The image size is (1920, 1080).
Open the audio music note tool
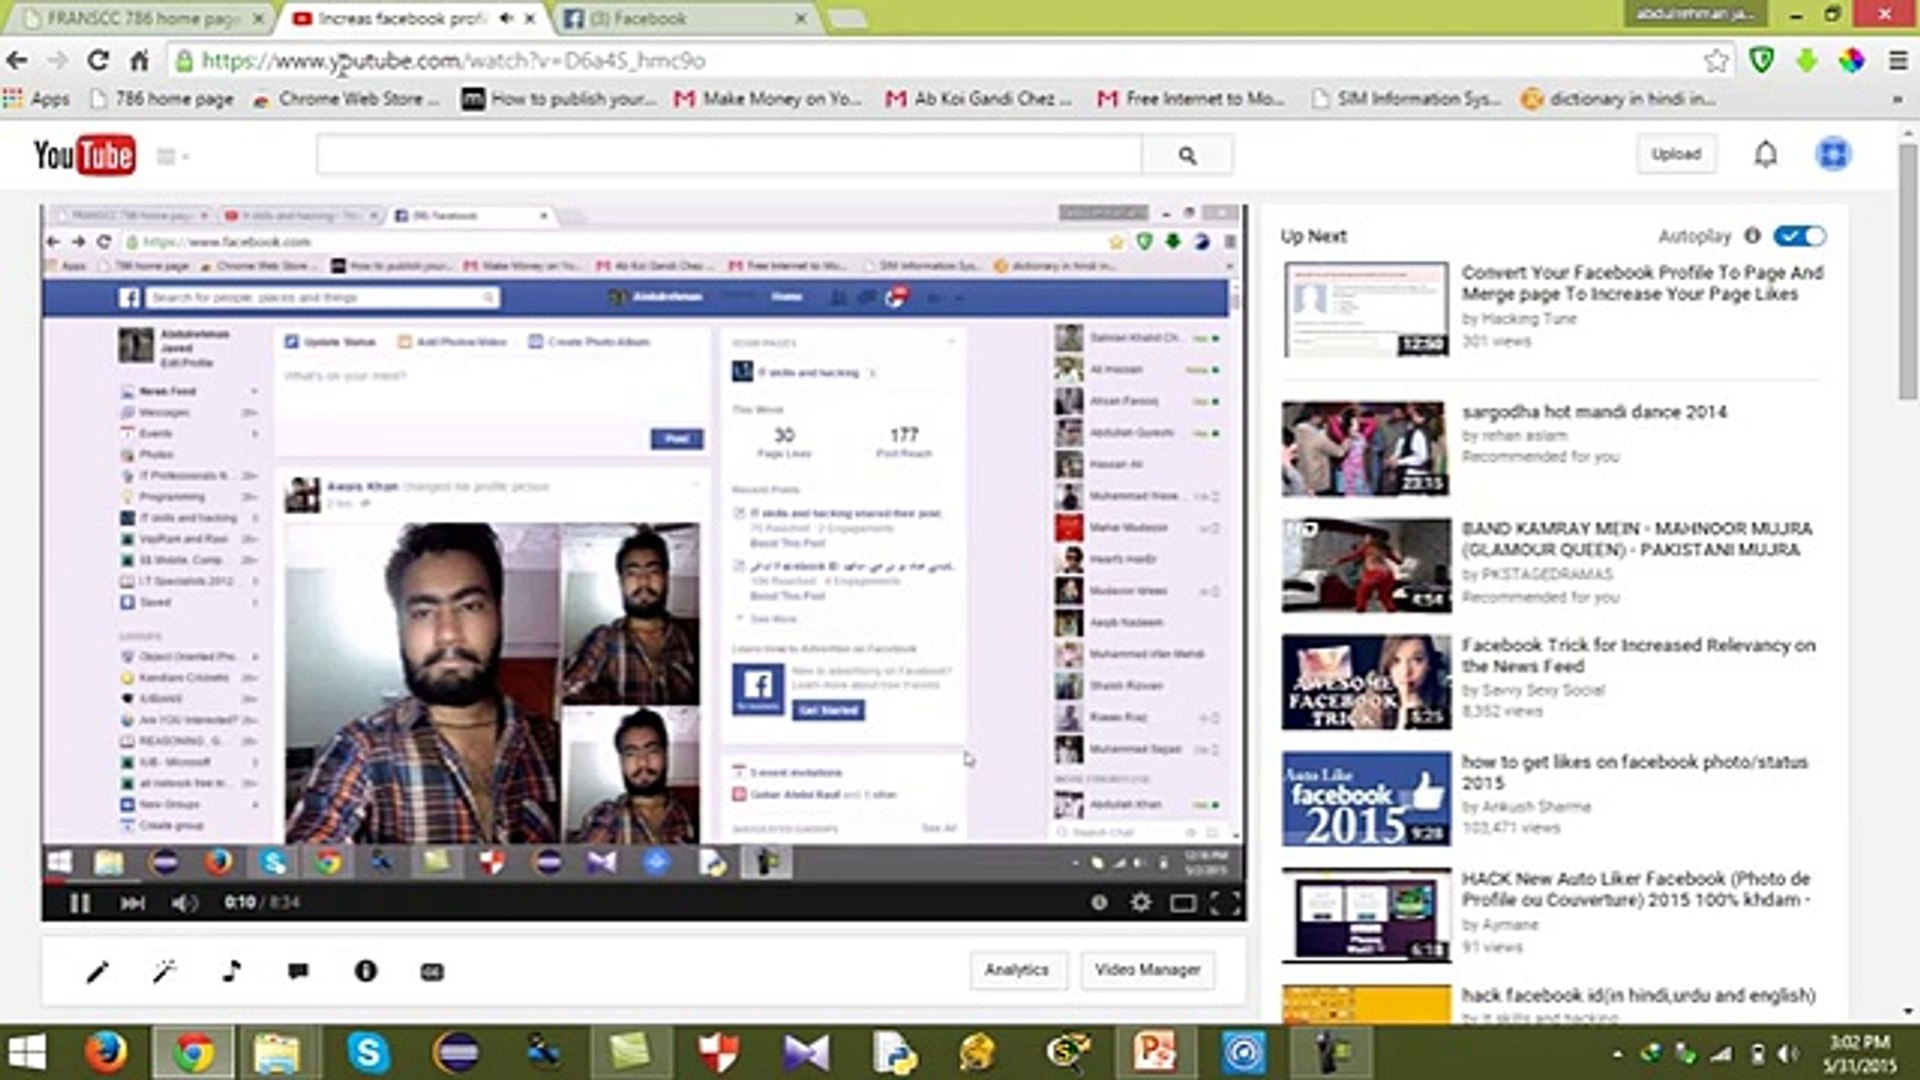coord(232,970)
